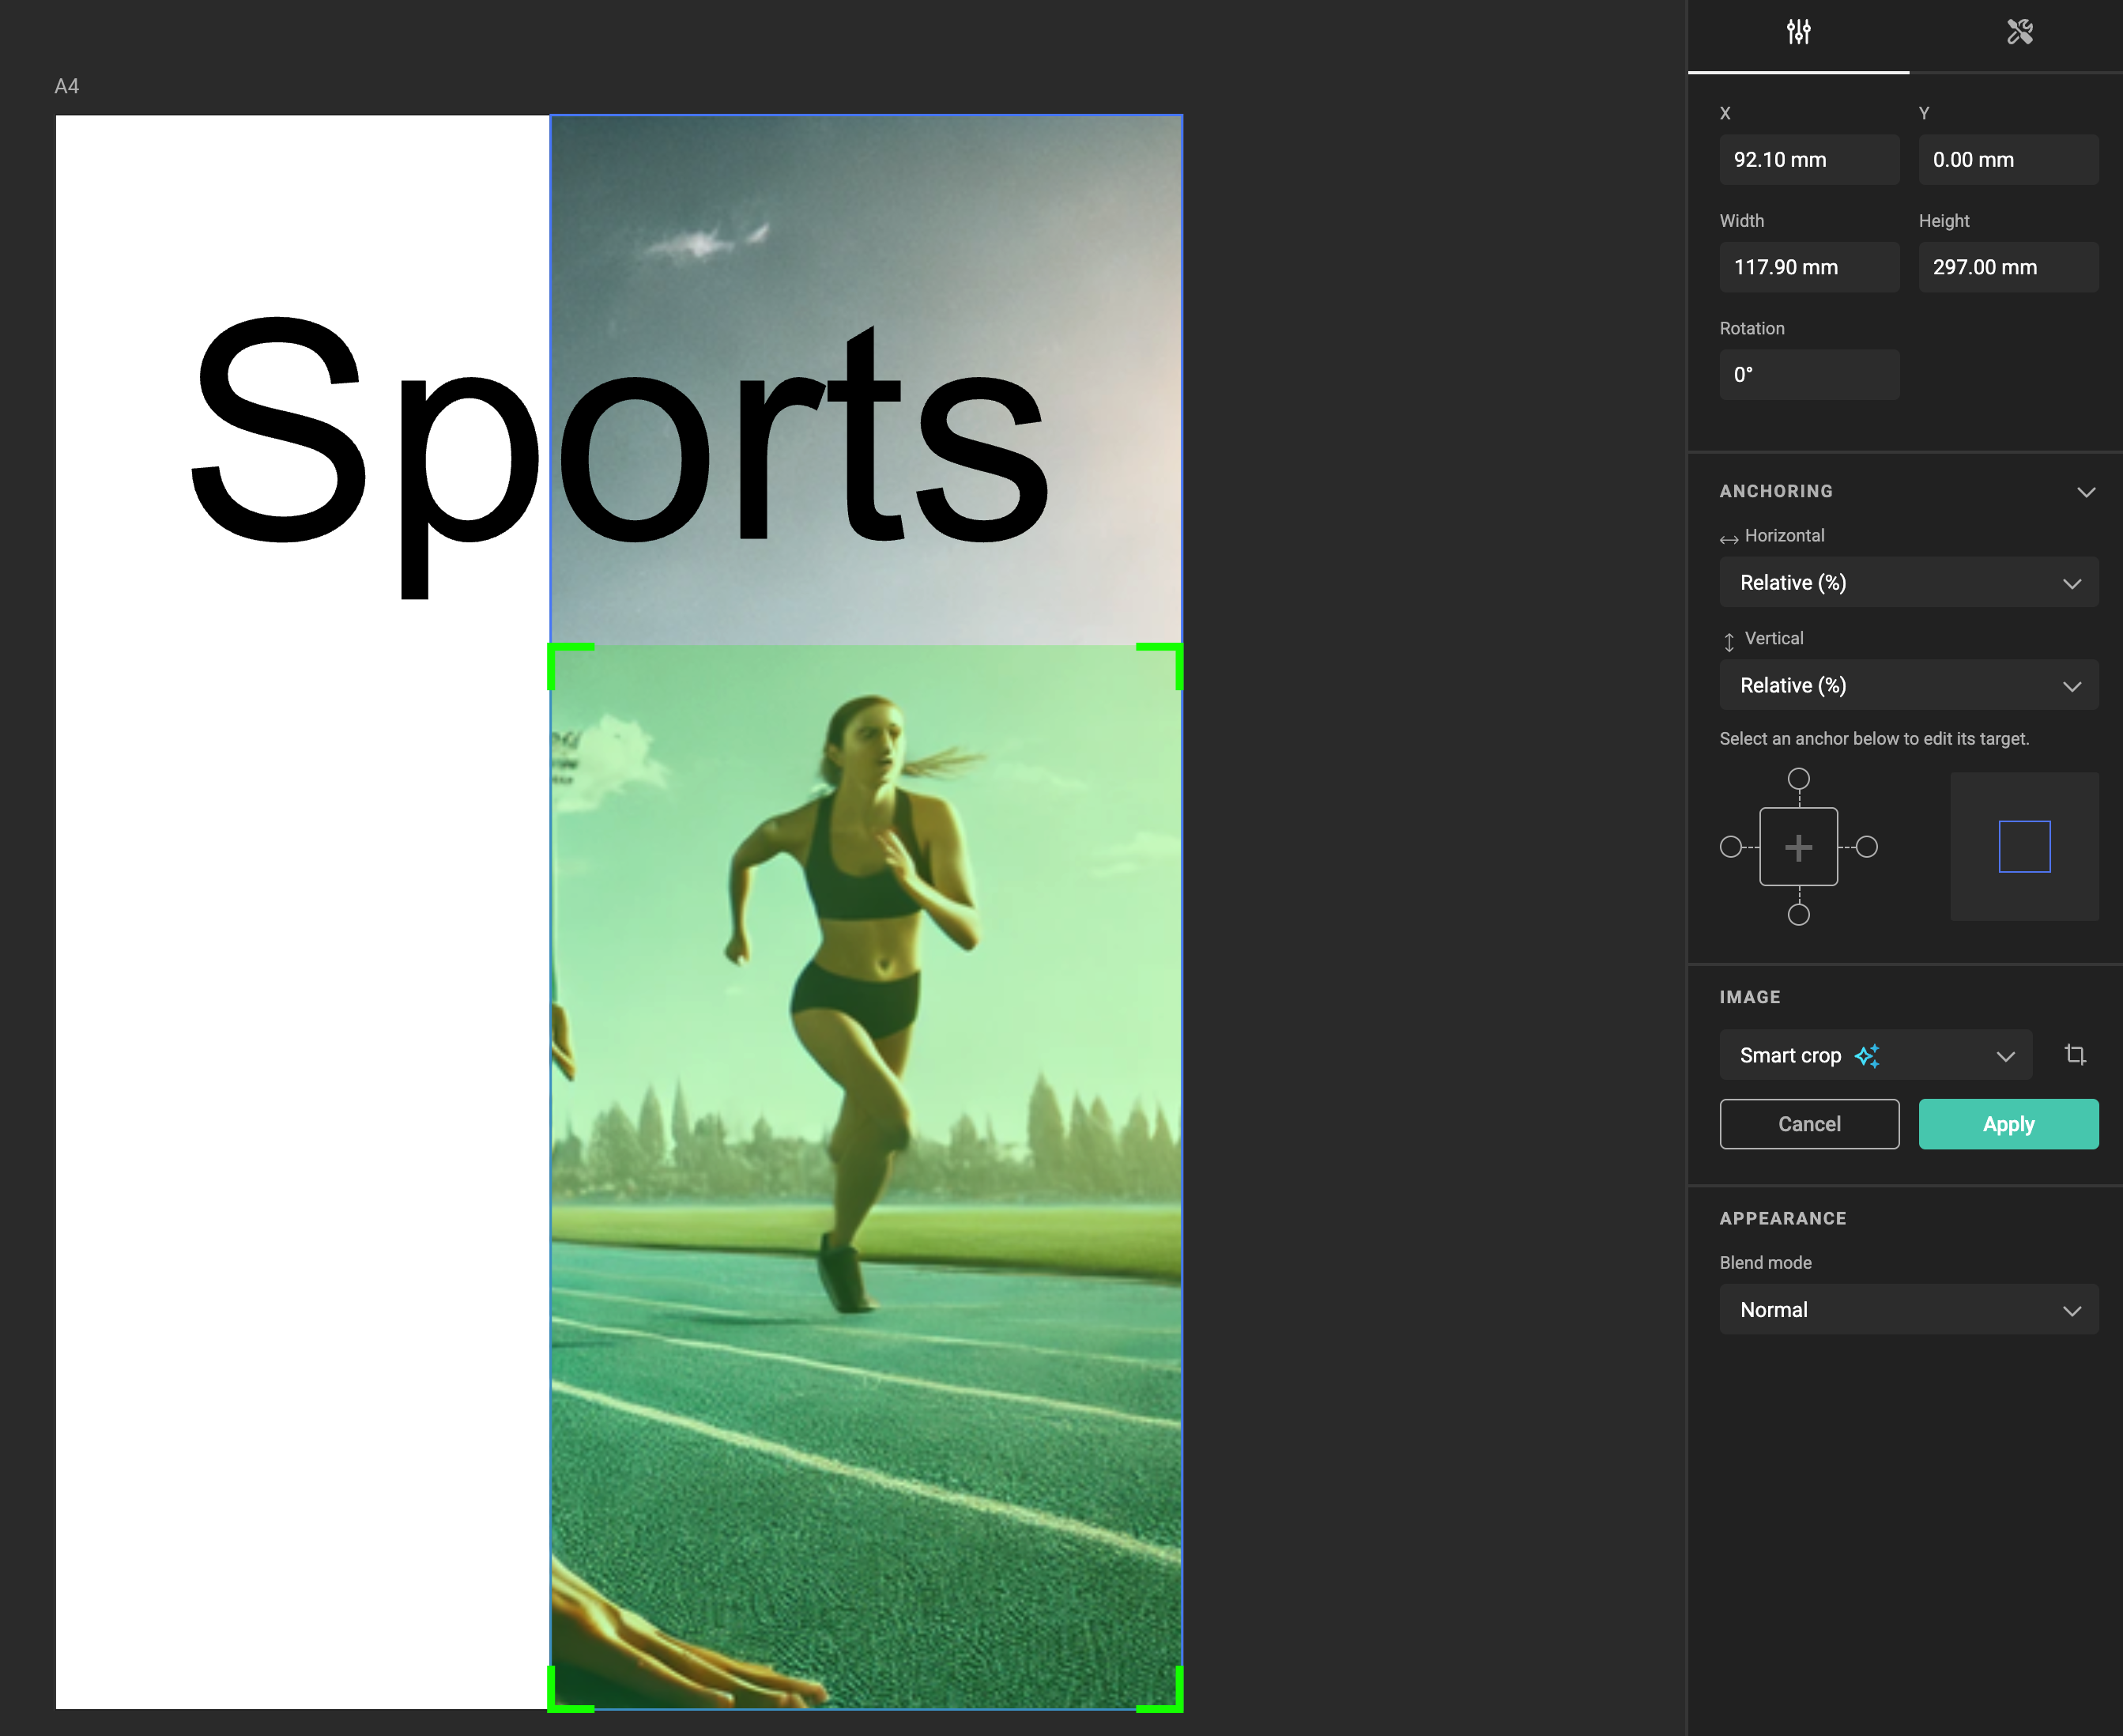Open the Vertical anchoring dropdown

pos(1908,686)
